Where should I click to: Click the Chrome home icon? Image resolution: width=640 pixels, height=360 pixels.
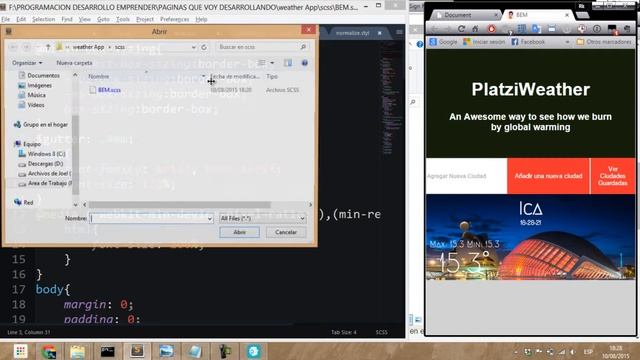(x=475, y=29)
